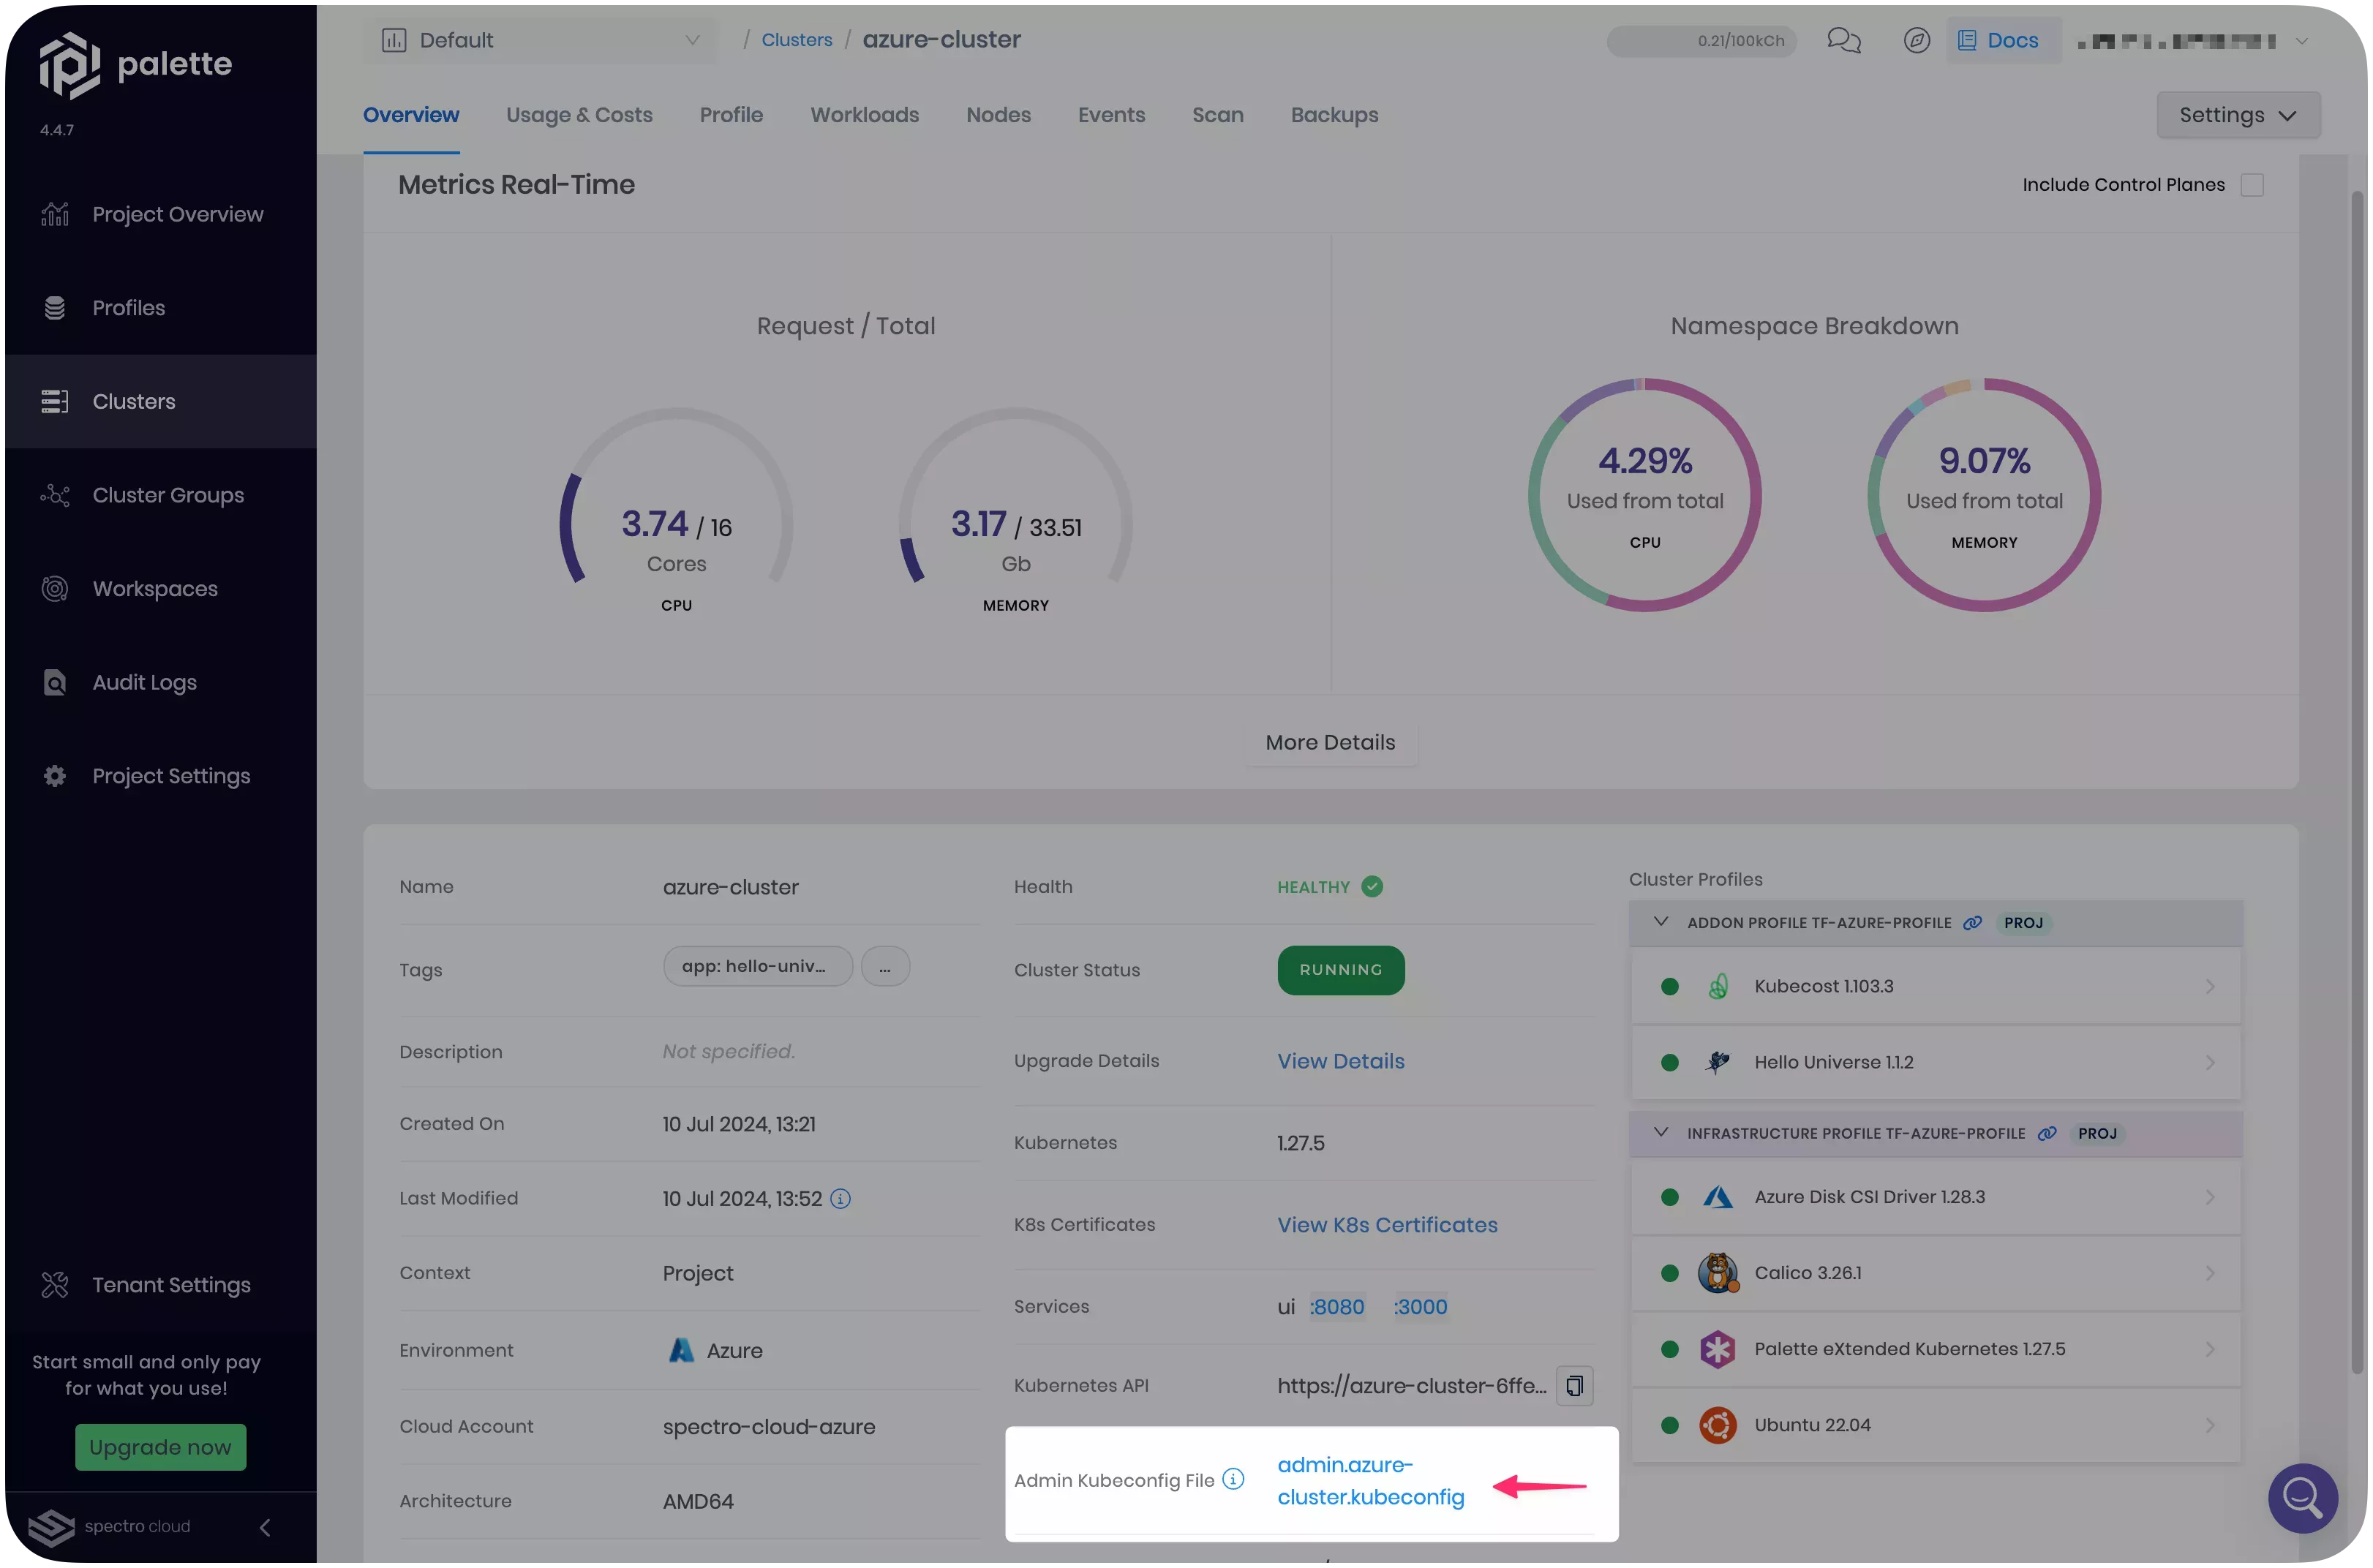Click the View Details upgrade link

click(x=1340, y=1062)
